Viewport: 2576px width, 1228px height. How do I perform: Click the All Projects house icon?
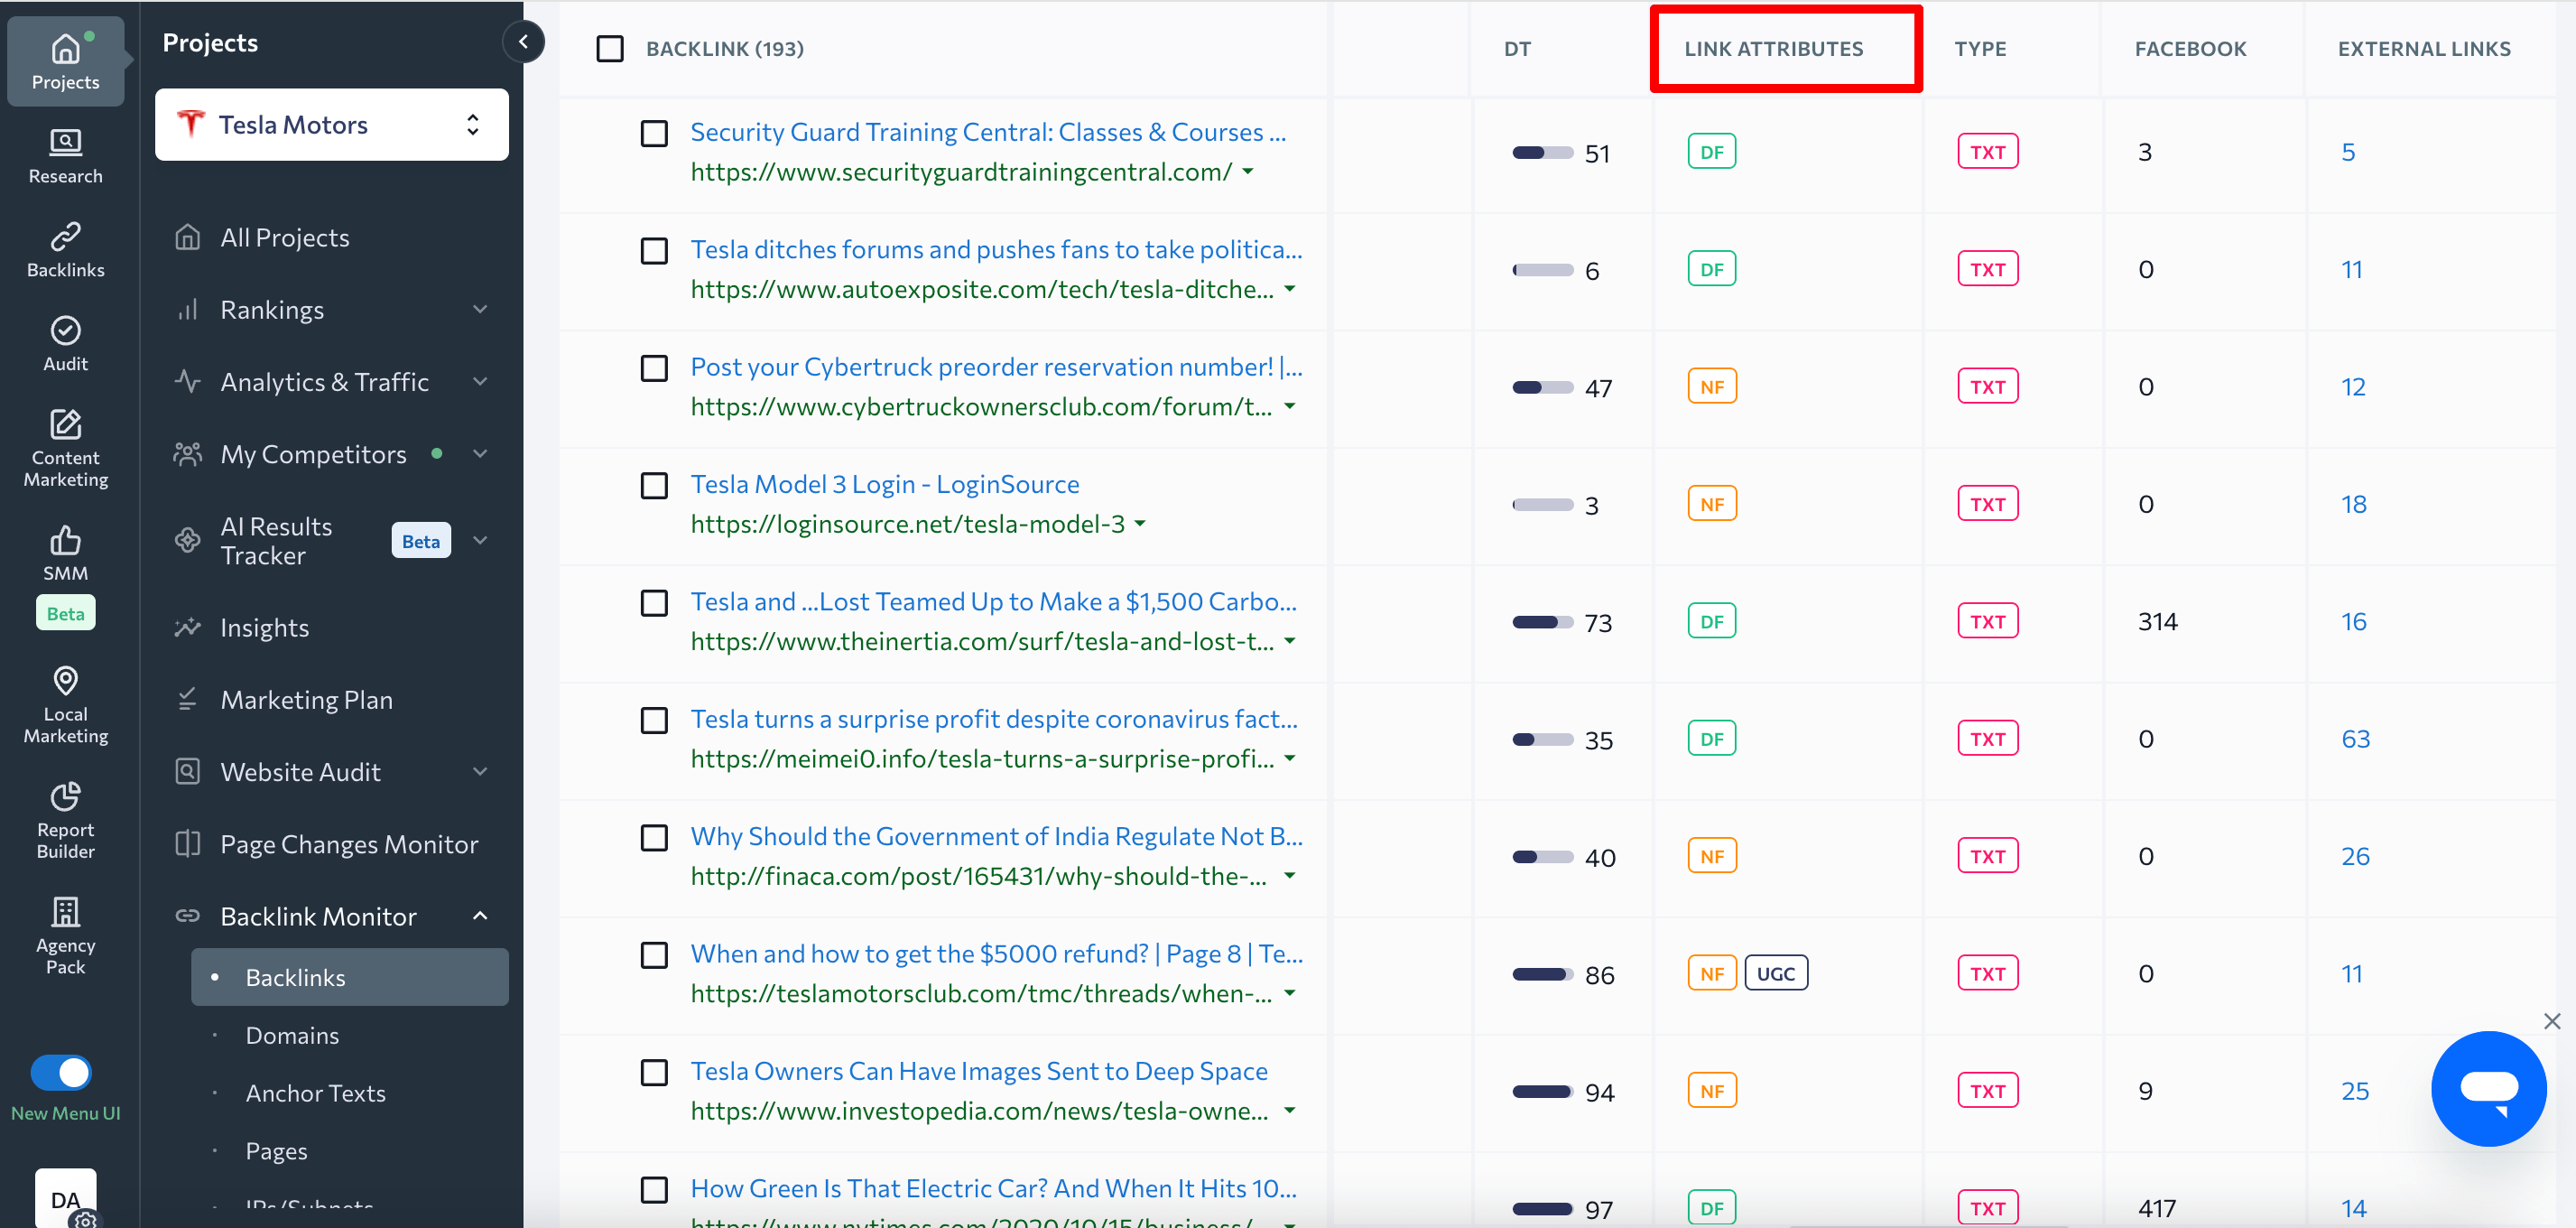(187, 237)
